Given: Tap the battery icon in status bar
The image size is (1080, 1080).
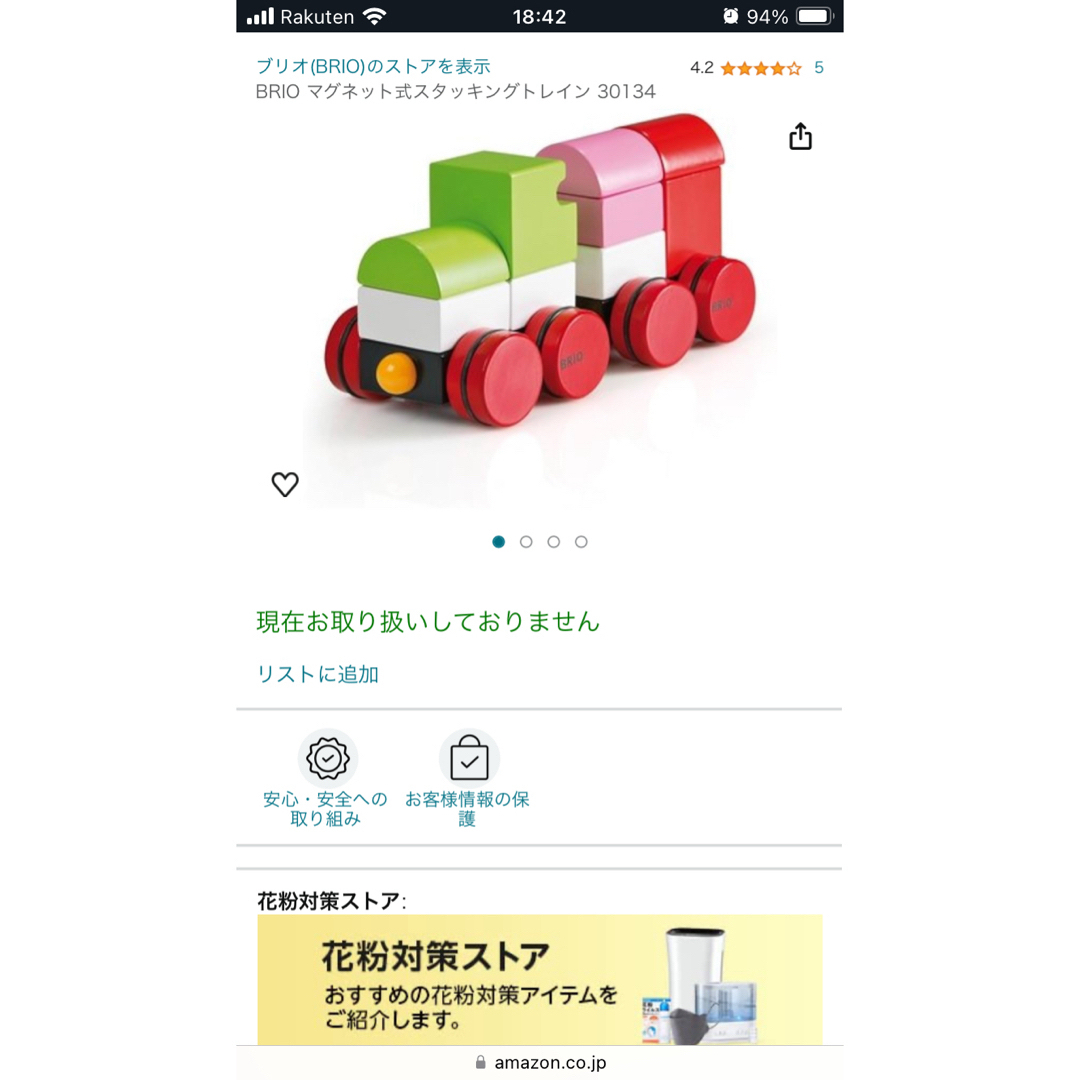Looking at the screenshot, I should point(815,16).
